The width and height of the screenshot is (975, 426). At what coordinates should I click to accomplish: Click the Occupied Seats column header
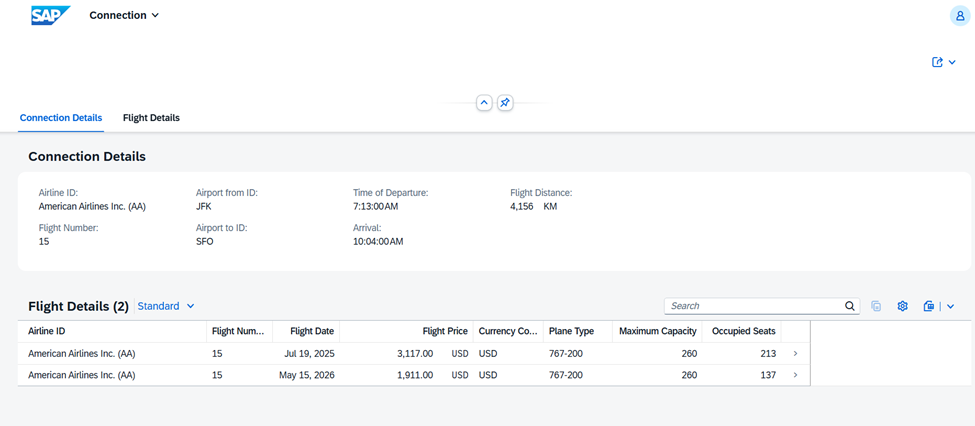coord(743,331)
